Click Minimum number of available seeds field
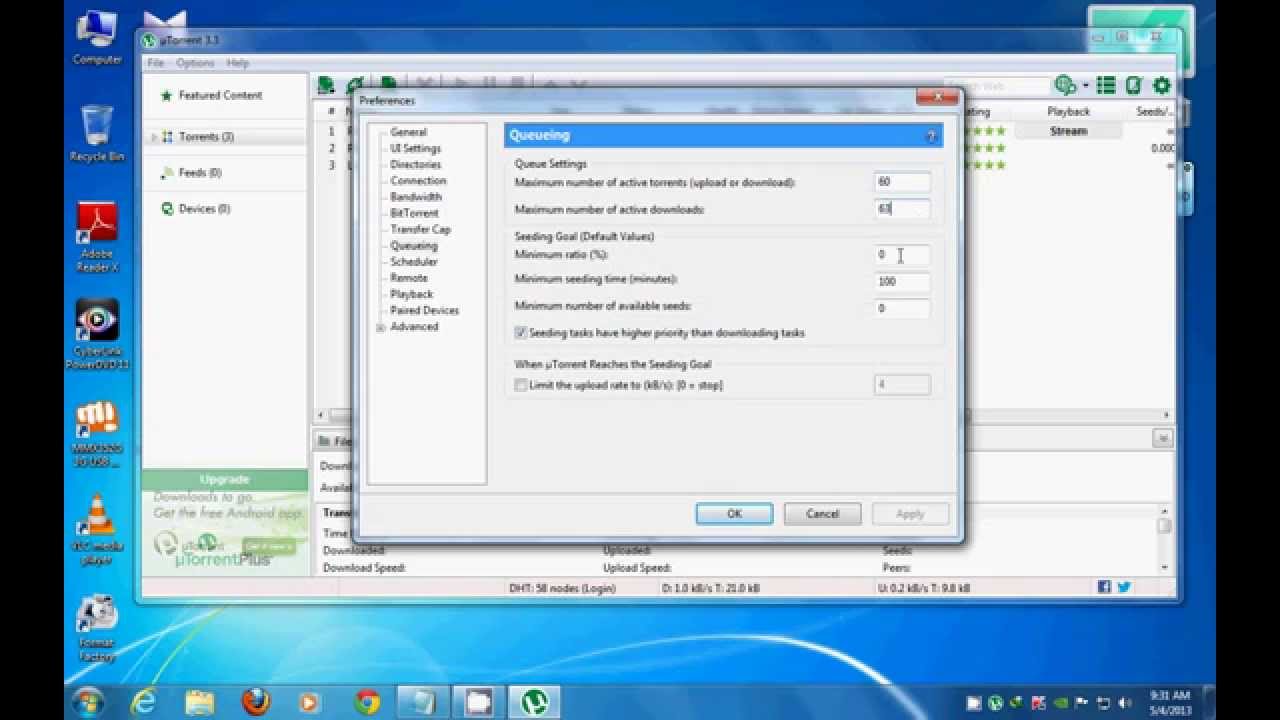Image resolution: width=1280 pixels, height=720 pixels. (x=902, y=309)
